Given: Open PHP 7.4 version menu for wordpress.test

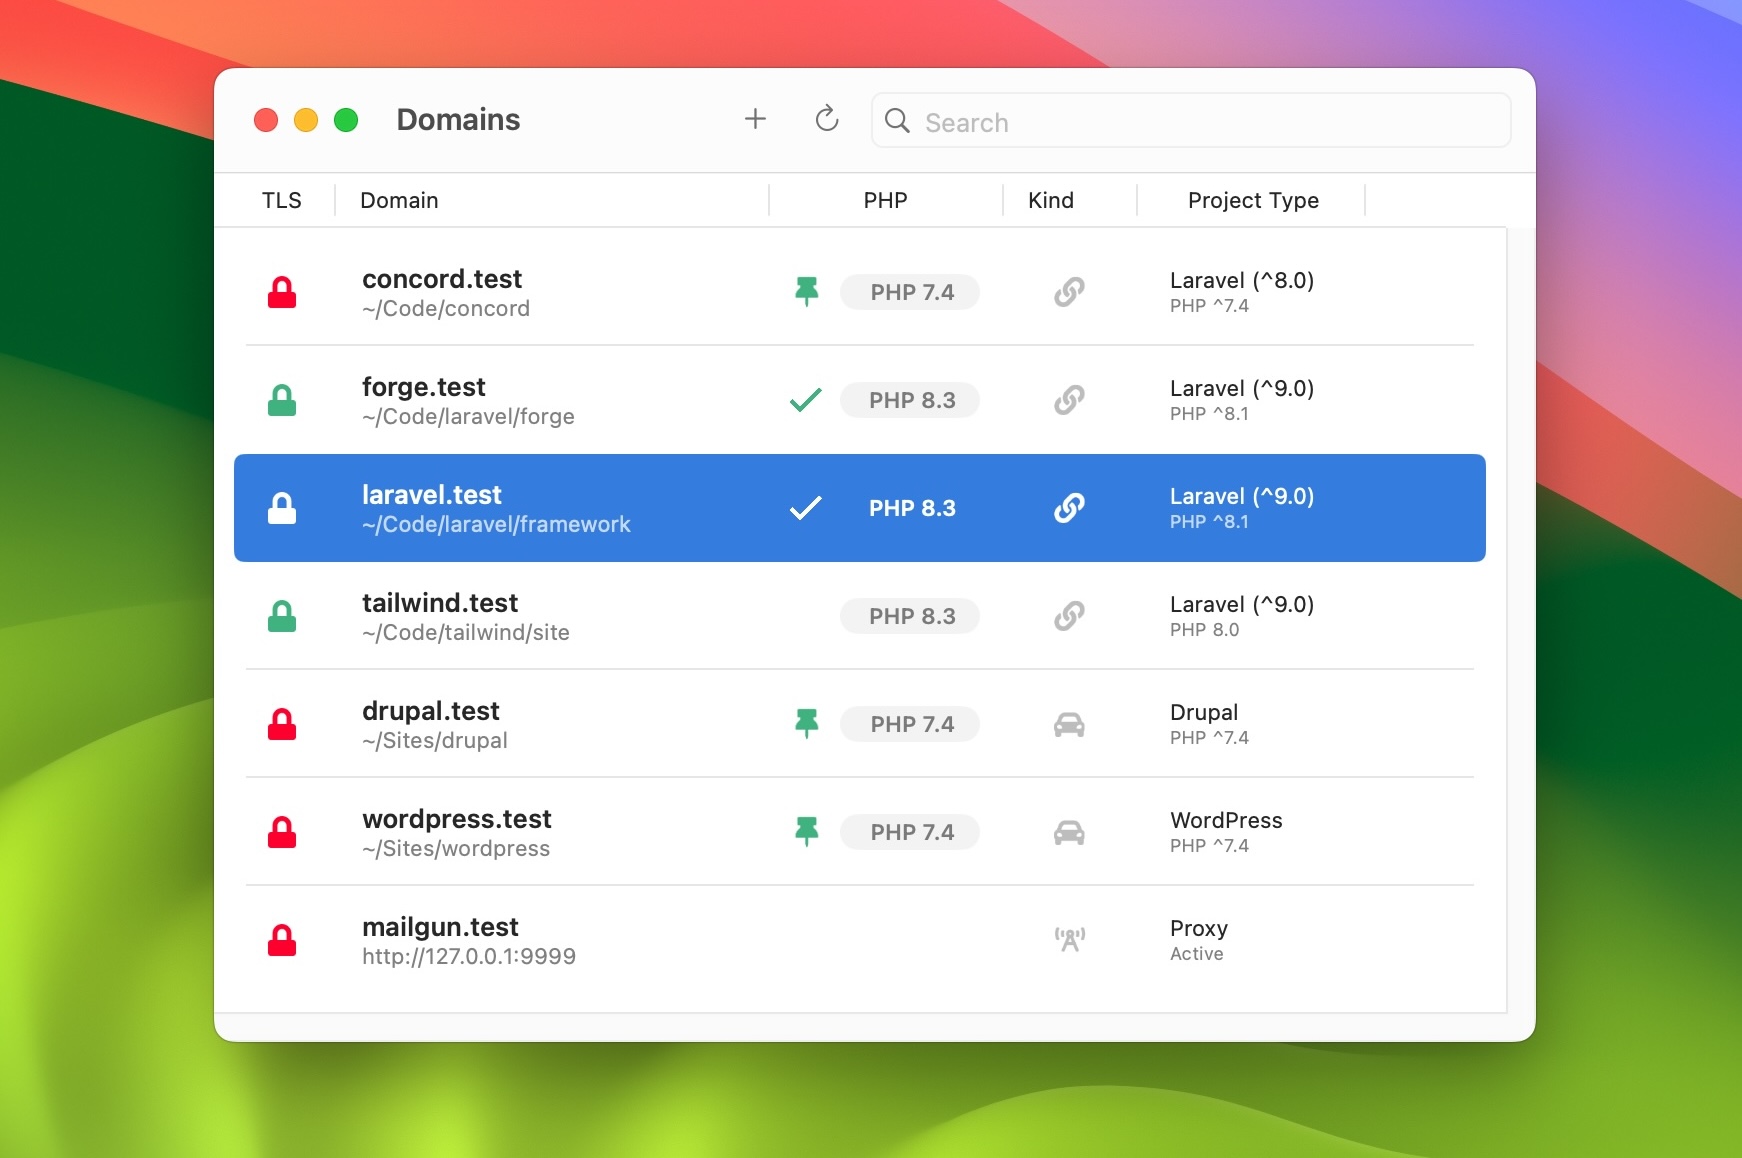Looking at the screenshot, I should pyautogui.click(x=910, y=832).
